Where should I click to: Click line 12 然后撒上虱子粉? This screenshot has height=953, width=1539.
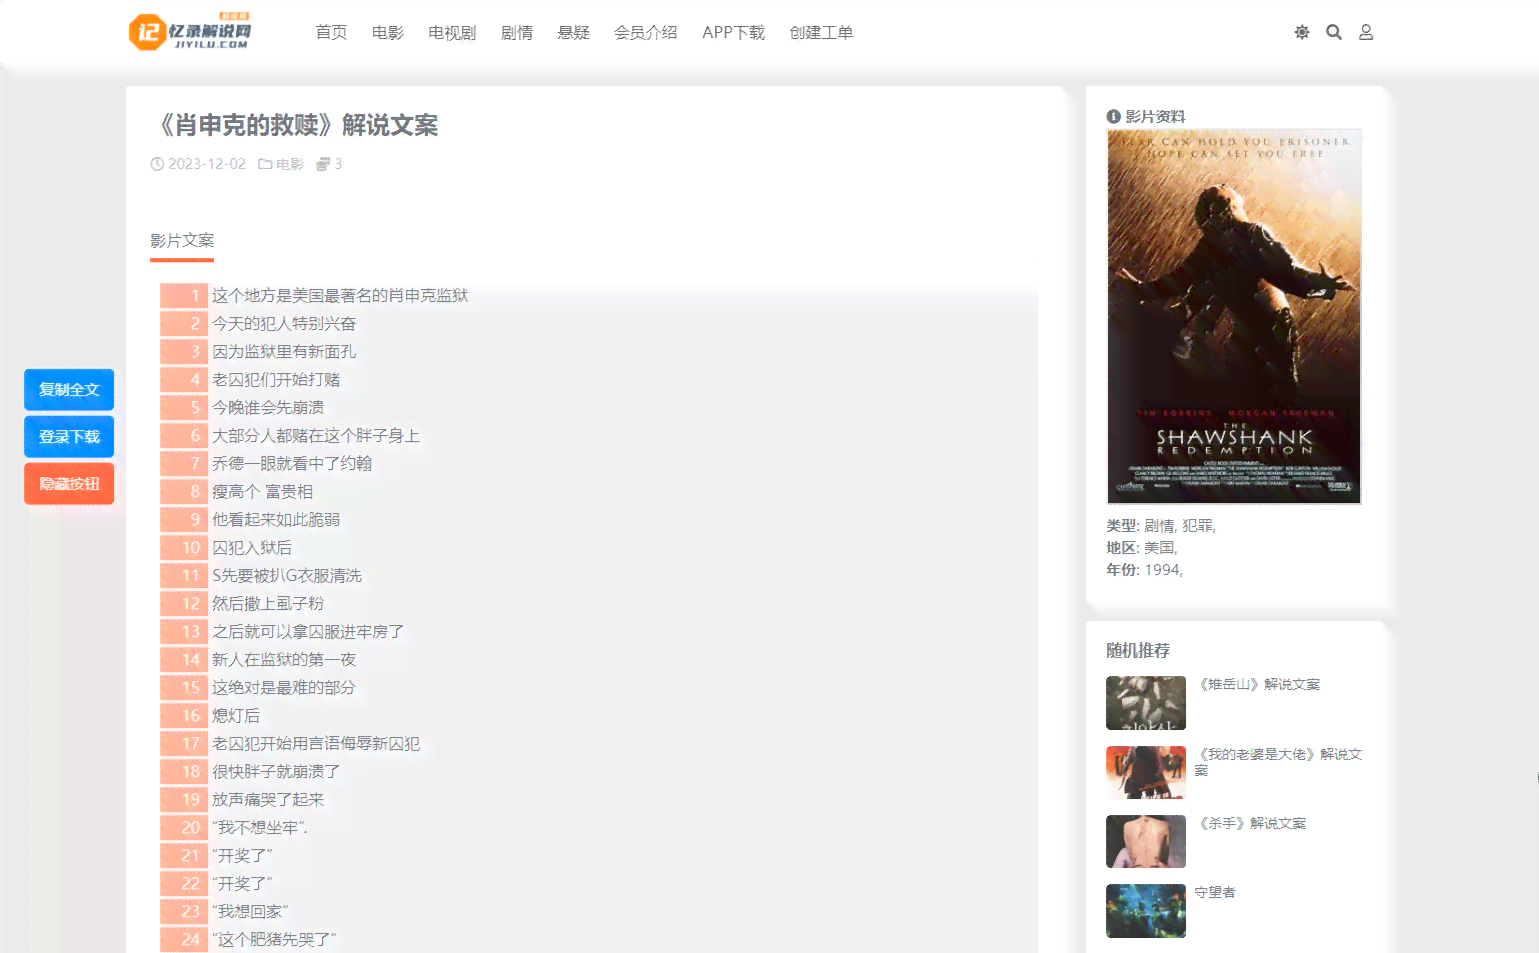click(x=268, y=603)
